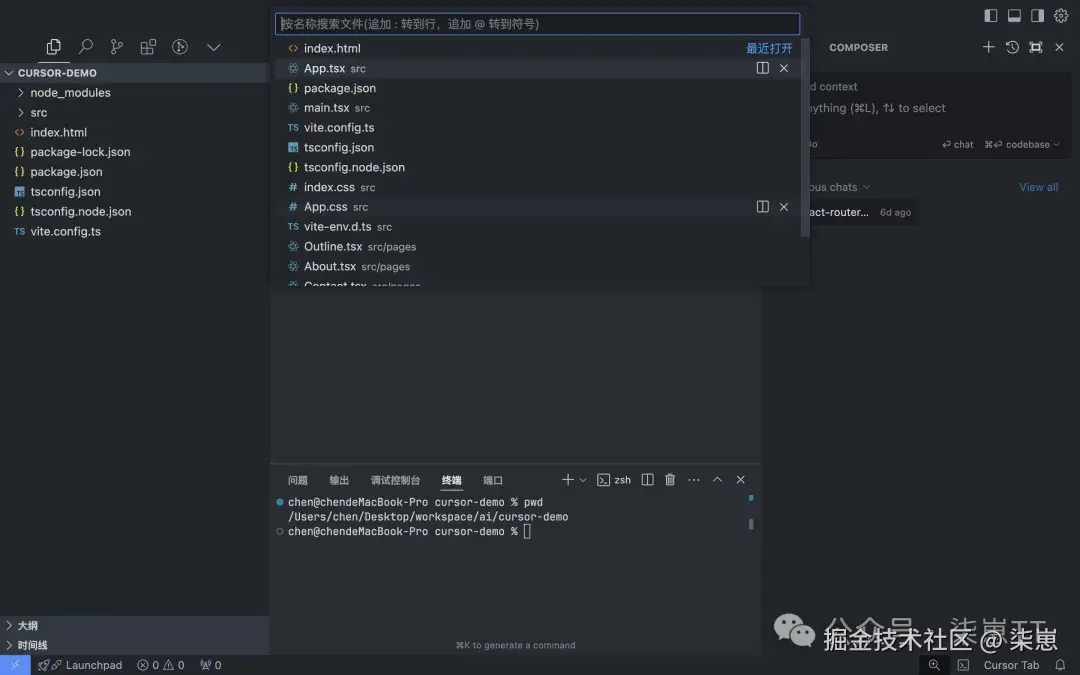Viewport: 1080px width, 675px height.
Task: Maximize panel with up chevron
Action: pos(717,479)
